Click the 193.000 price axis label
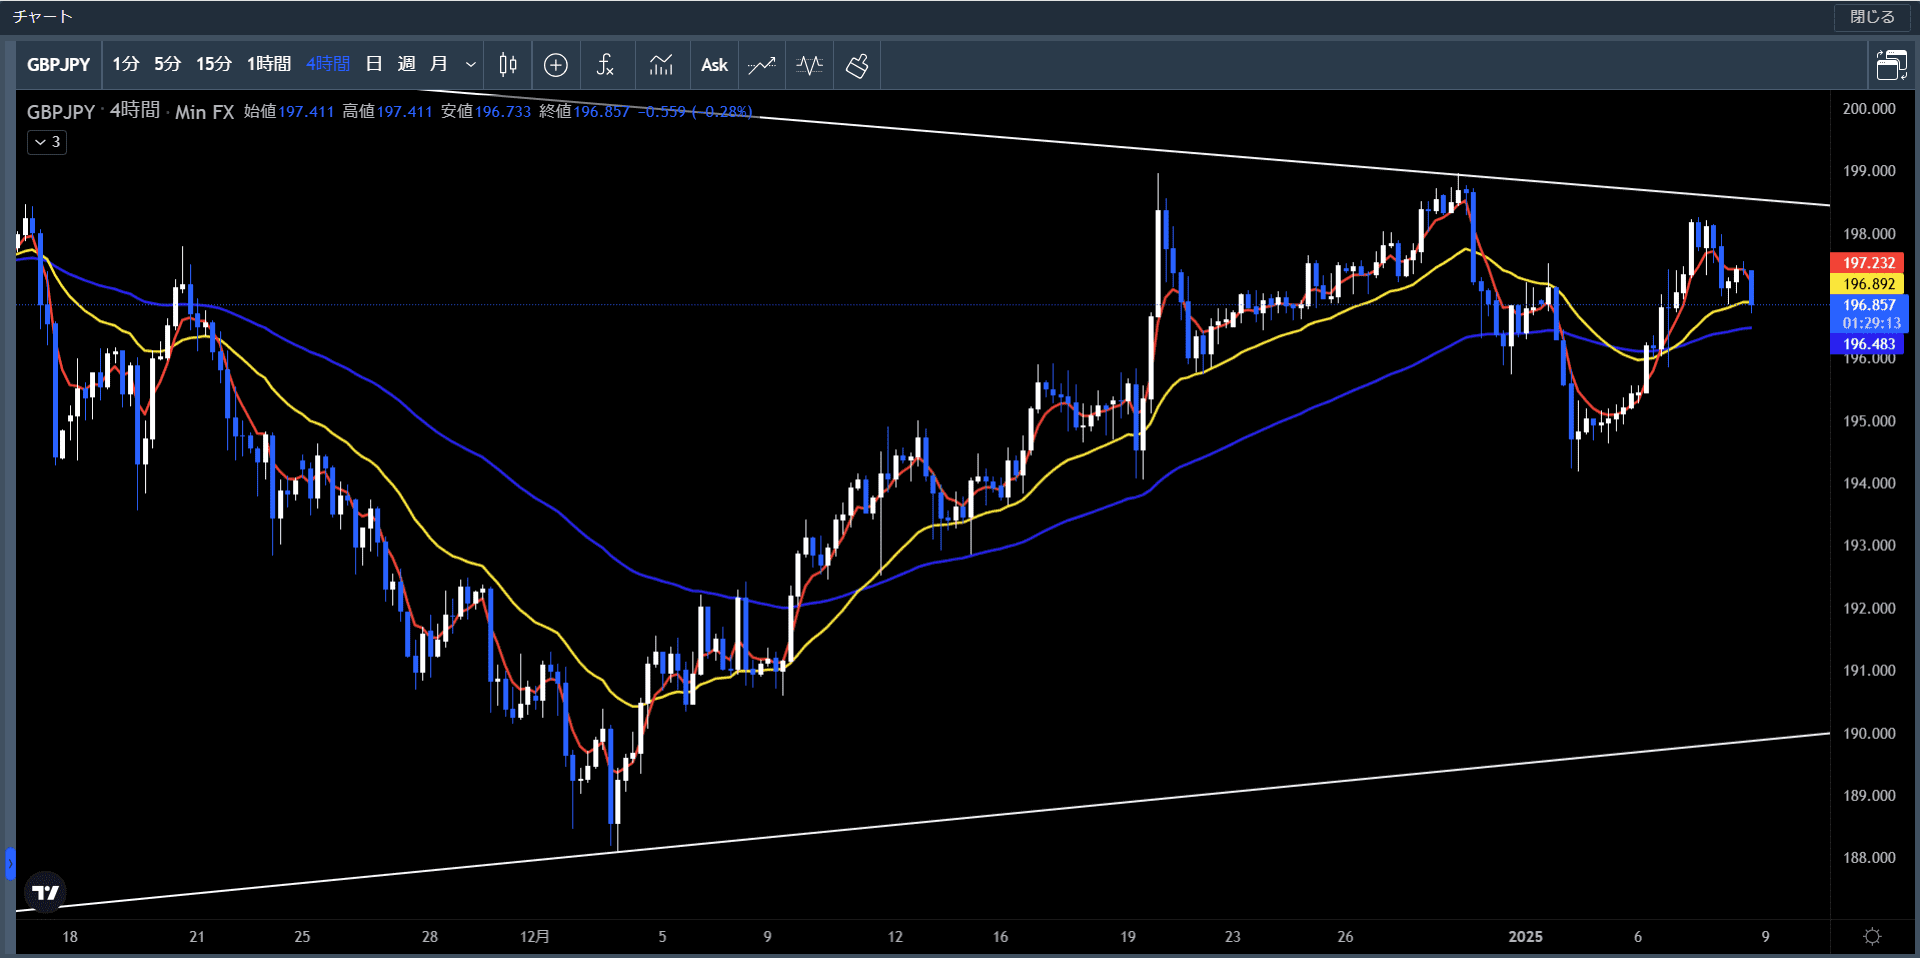Screen dimensions: 1920x958 tap(1869, 546)
